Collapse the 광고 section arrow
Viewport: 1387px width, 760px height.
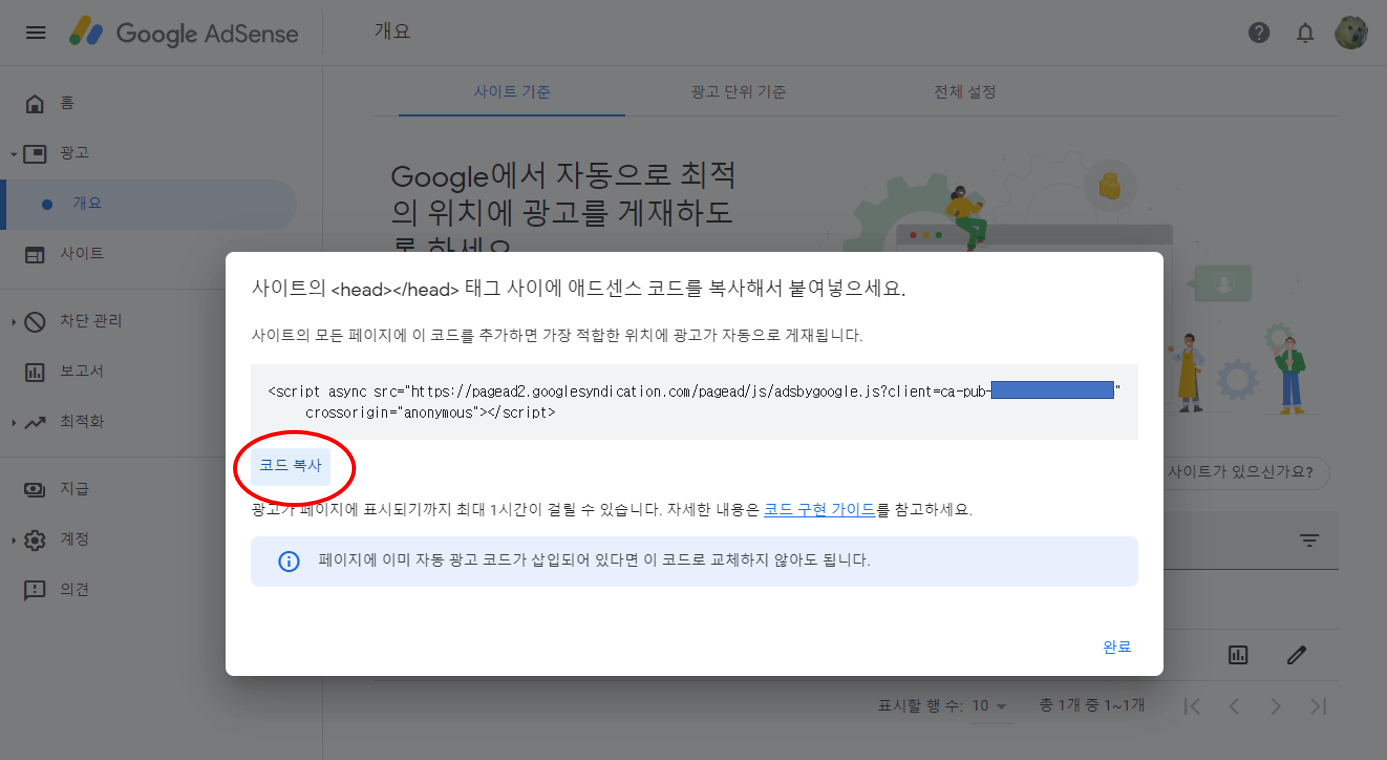coord(13,154)
